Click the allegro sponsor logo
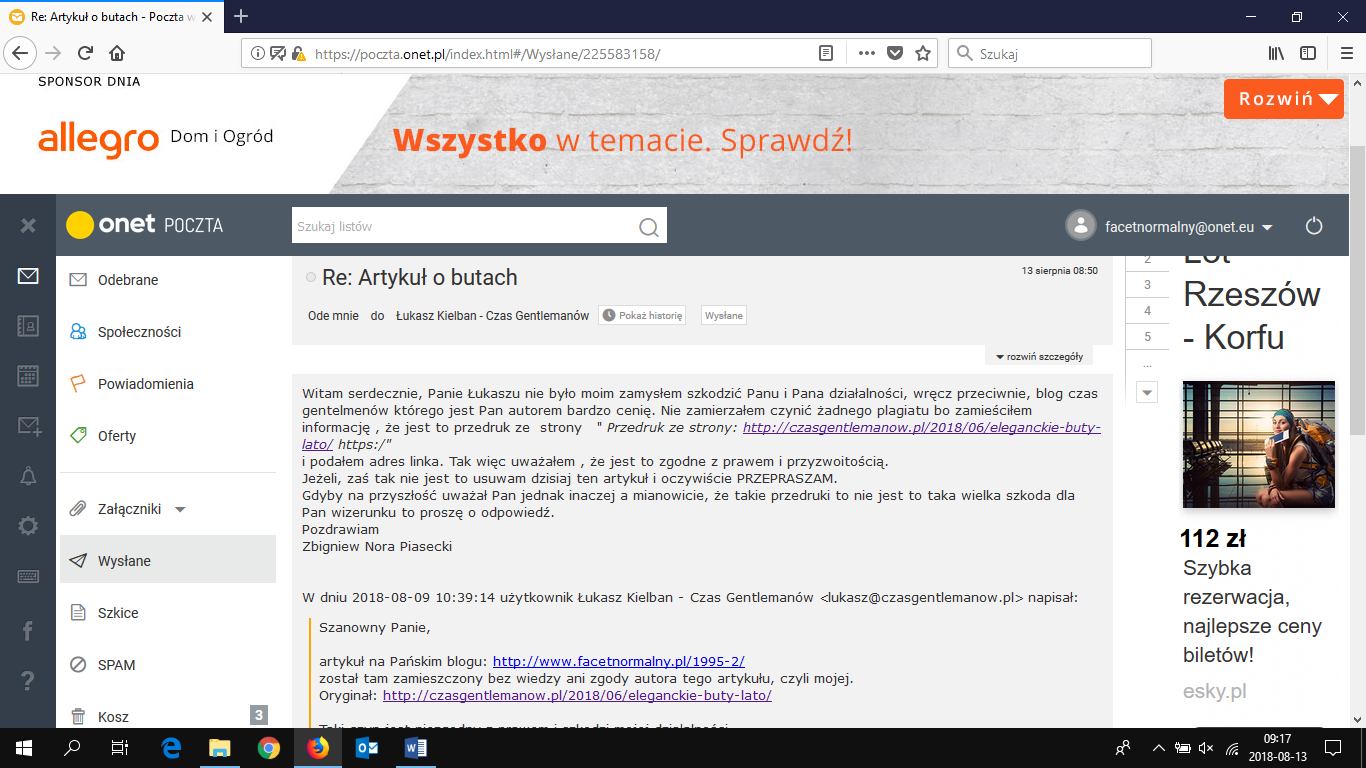 98,140
